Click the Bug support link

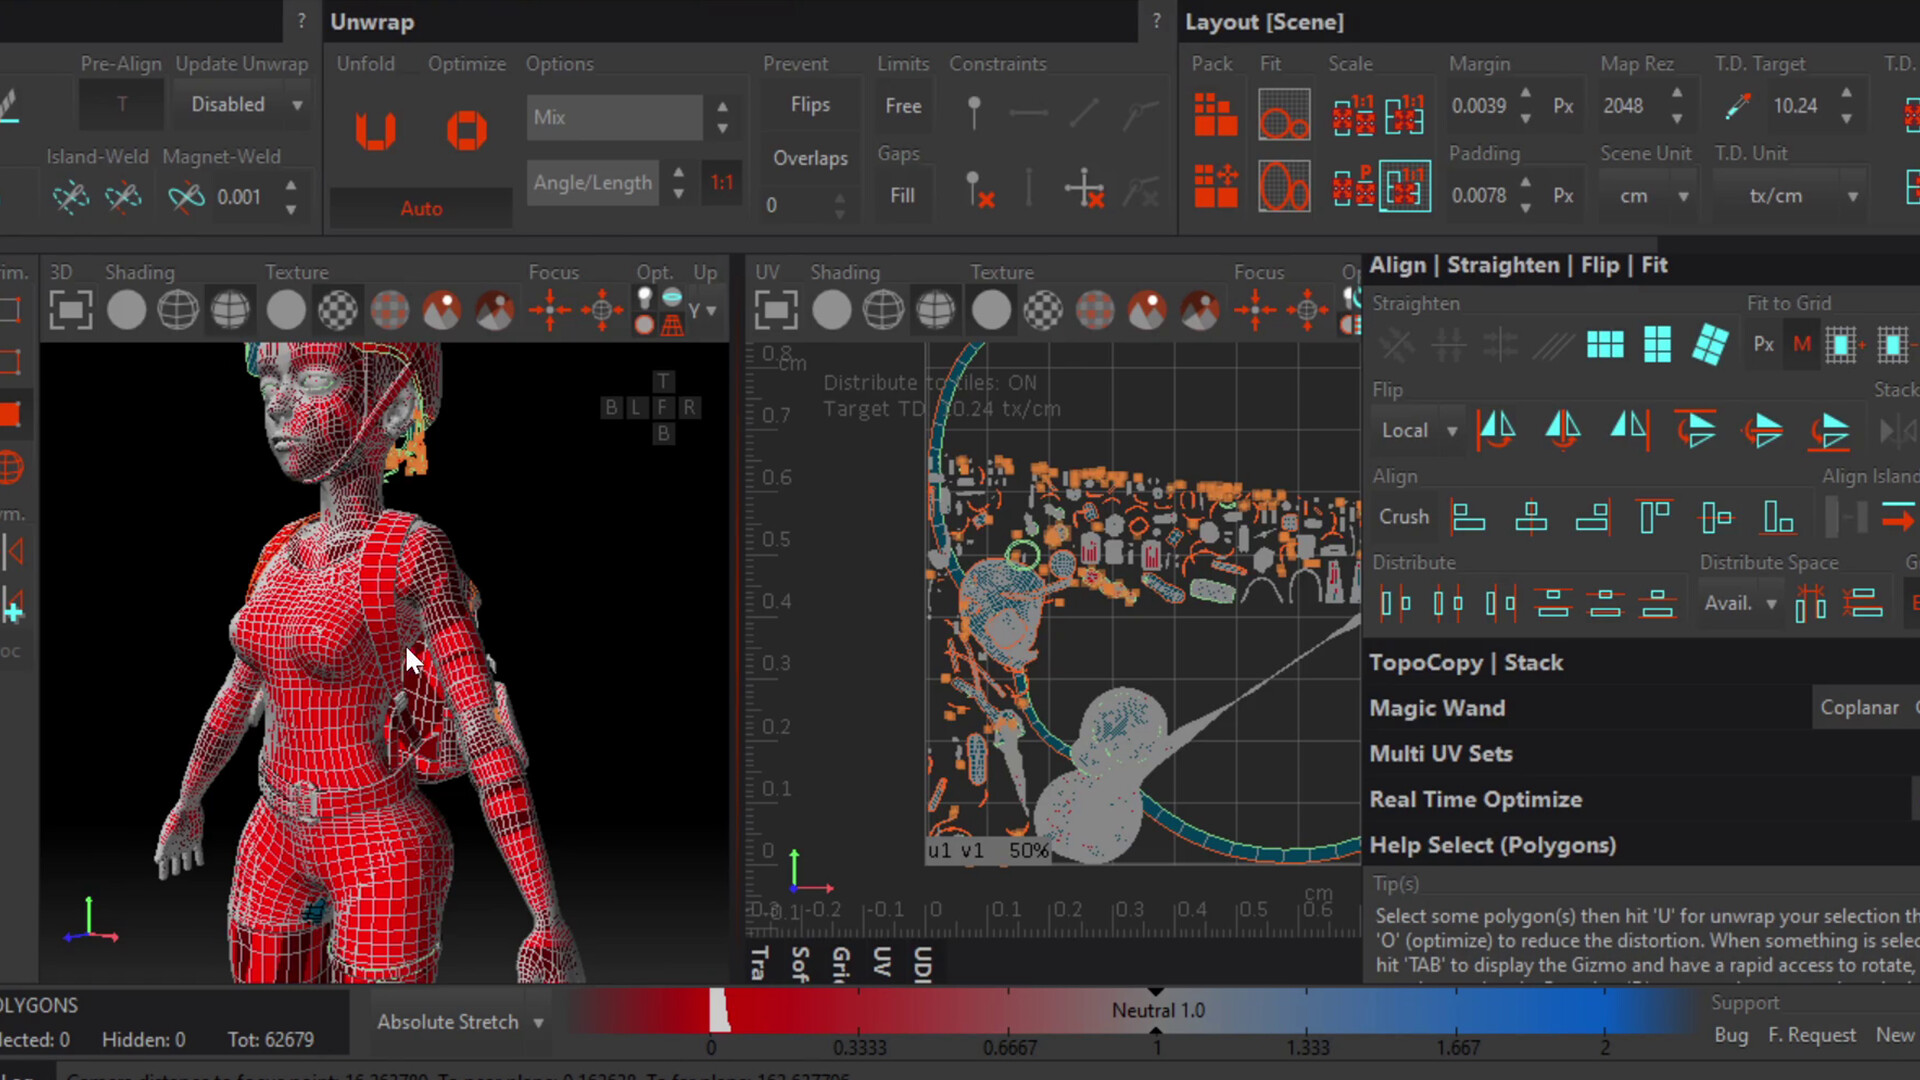click(x=1731, y=1035)
